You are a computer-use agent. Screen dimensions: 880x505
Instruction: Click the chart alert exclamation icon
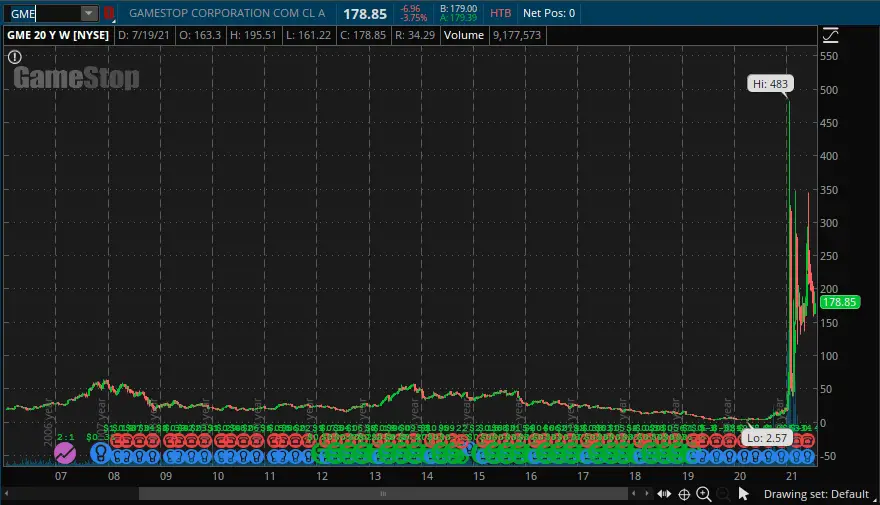[15, 57]
